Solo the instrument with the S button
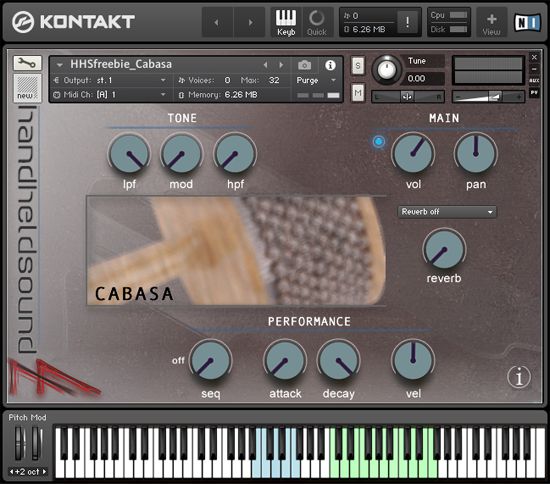The height and width of the screenshot is (484, 550). [x=357, y=66]
